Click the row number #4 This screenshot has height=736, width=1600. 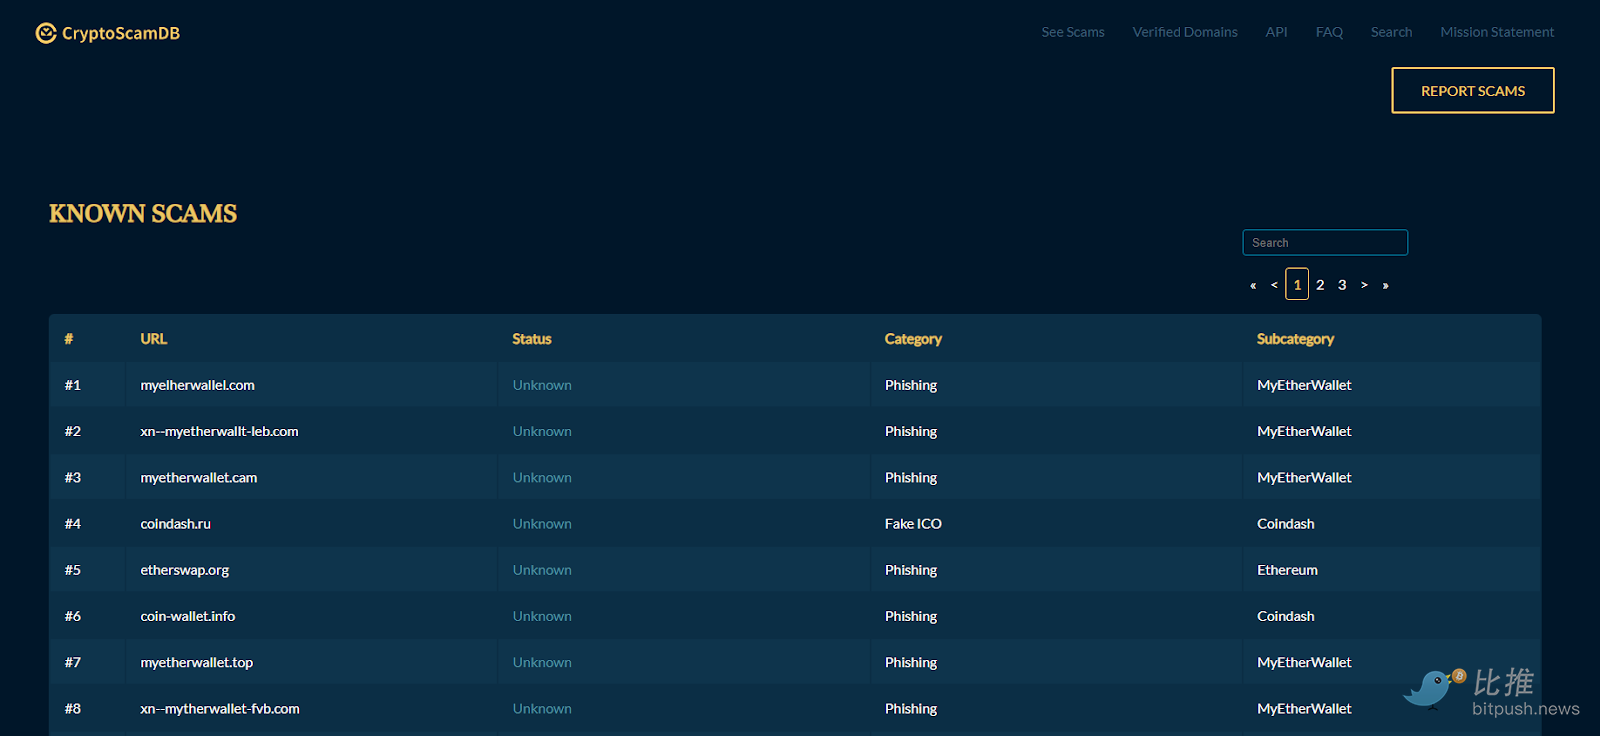(73, 523)
